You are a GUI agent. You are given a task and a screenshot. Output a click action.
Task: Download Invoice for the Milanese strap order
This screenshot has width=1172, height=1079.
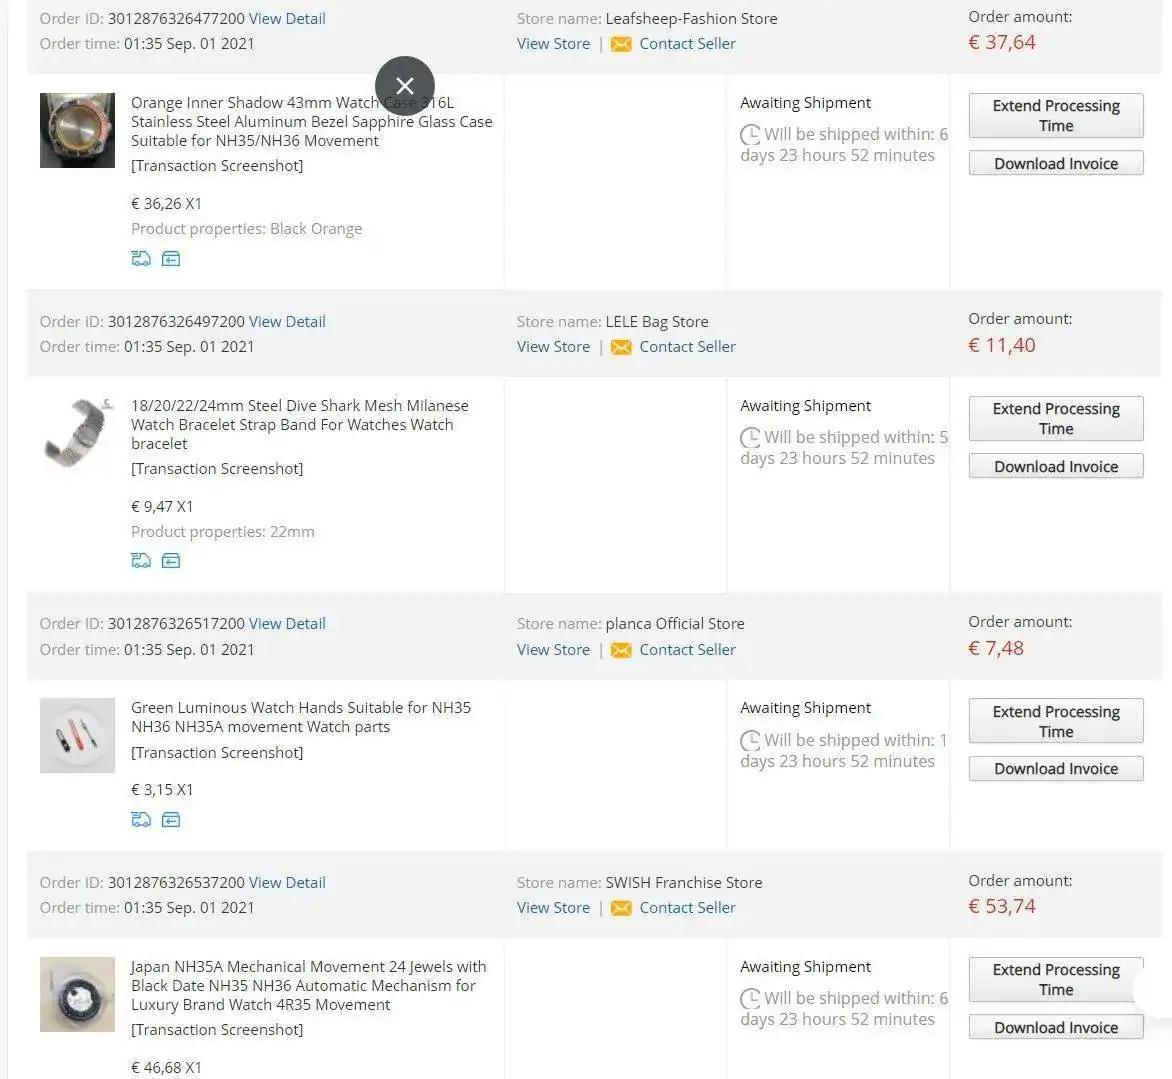coord(1055,466)
